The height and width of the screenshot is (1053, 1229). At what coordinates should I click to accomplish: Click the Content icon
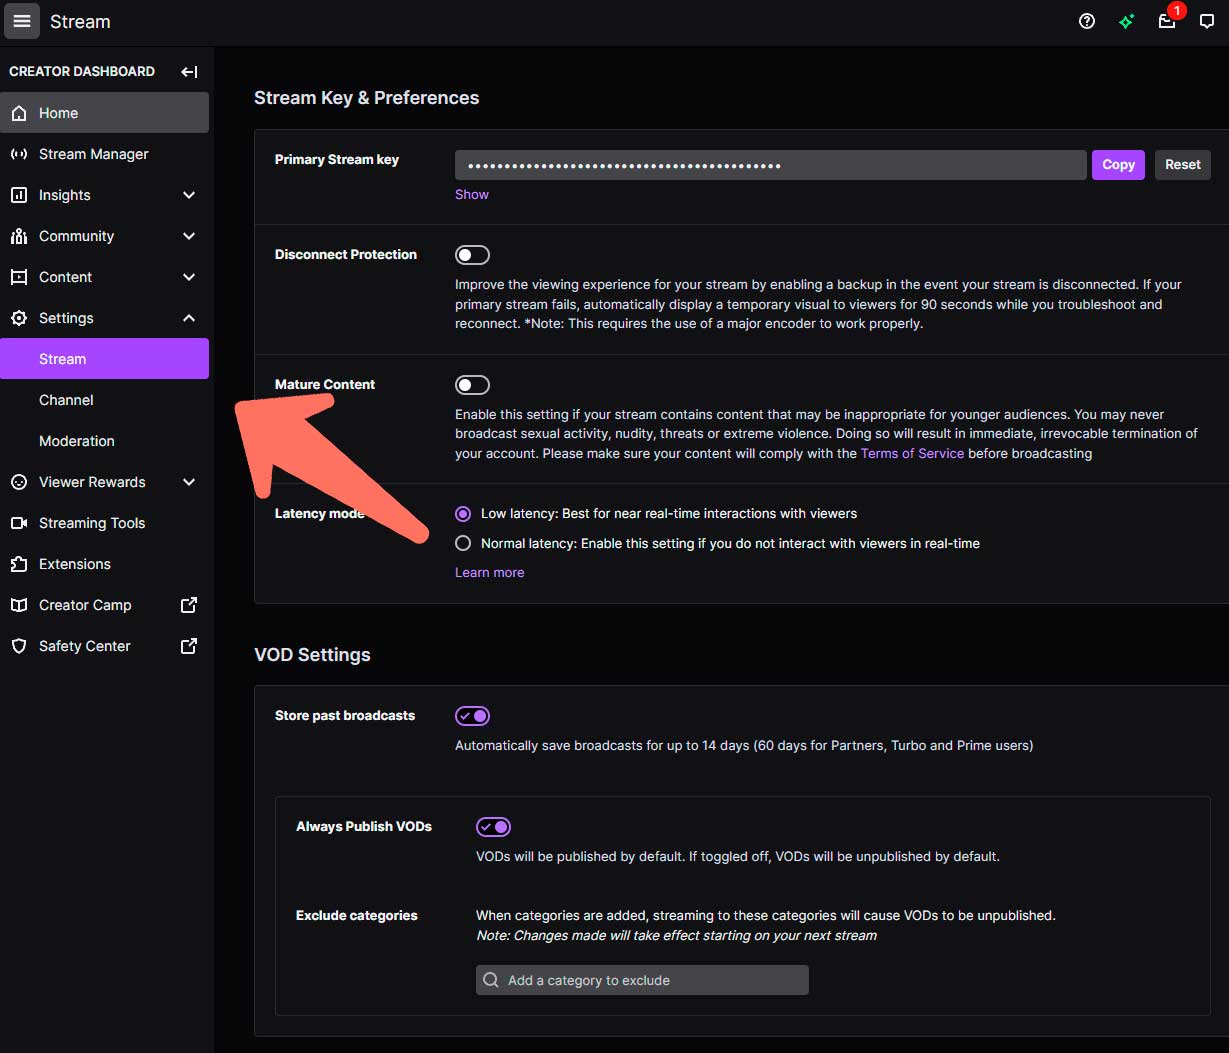tap(19, 277)
